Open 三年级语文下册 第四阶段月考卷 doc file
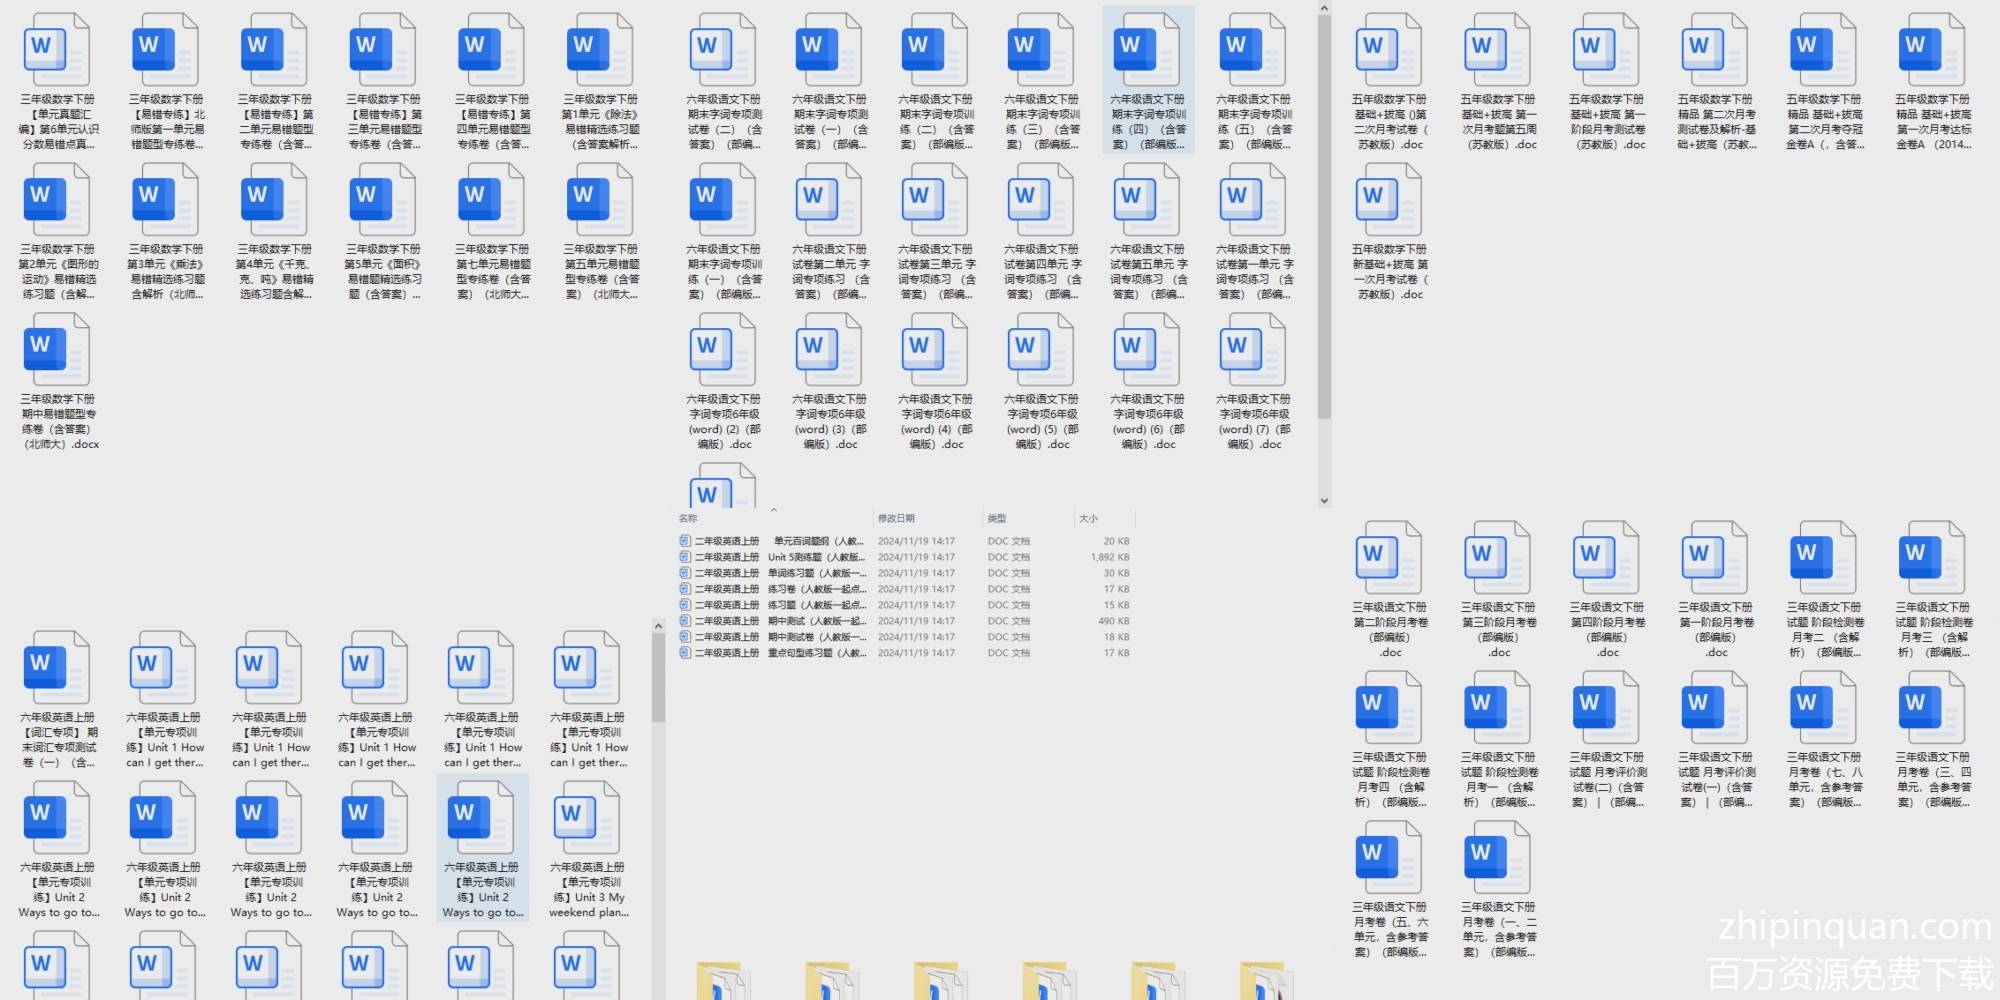The width and height of the screenshot is (2000, 1000). coord(1607,590)
